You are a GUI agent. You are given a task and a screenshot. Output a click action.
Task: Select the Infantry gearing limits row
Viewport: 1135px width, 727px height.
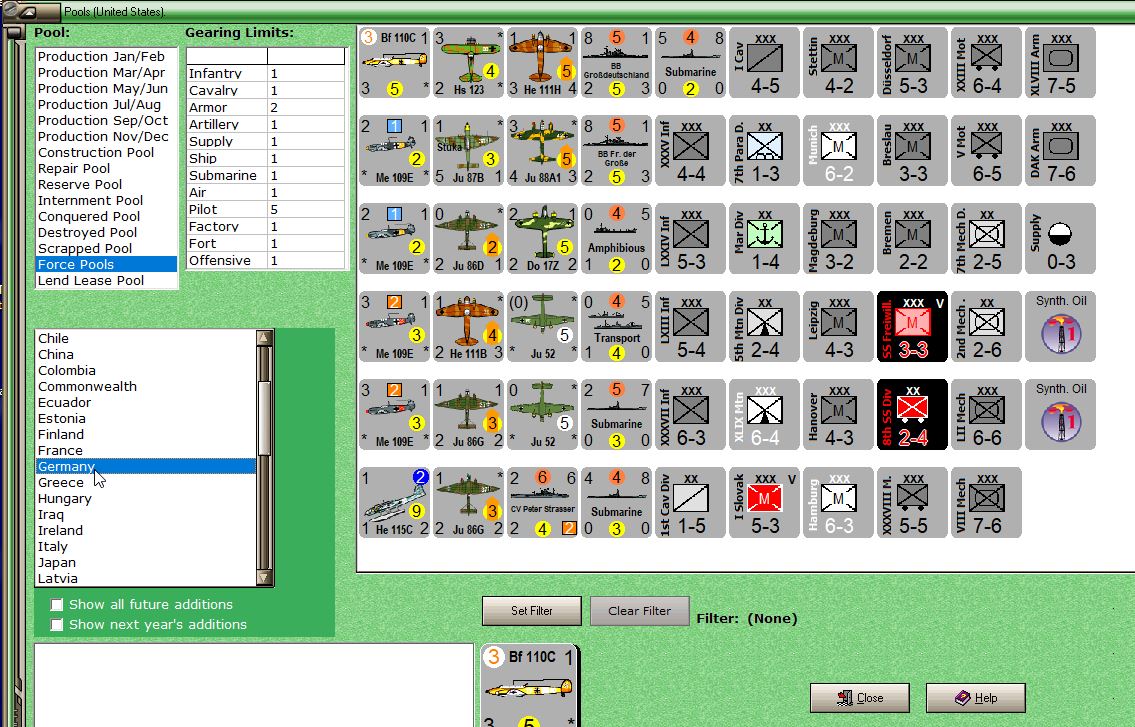266,73
